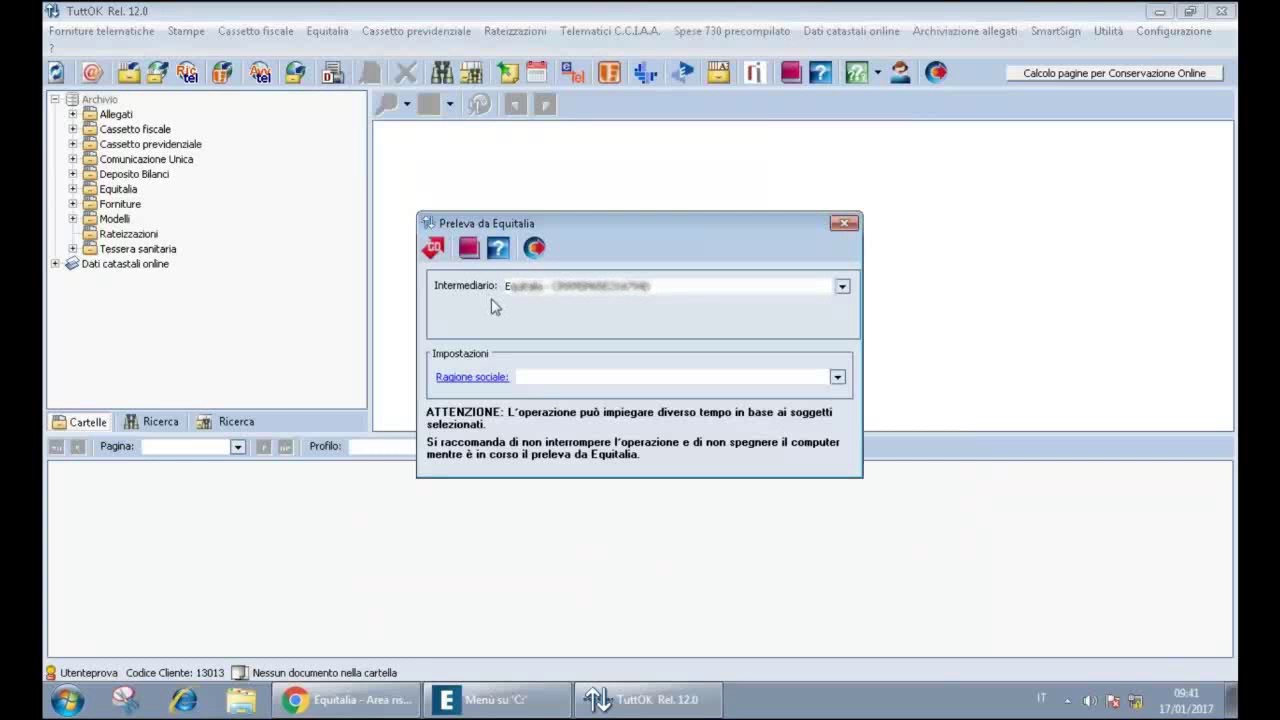Expand the Dati catastali online tree node
The width and height of the screenshot is (1280, 720).
[55, 264]
